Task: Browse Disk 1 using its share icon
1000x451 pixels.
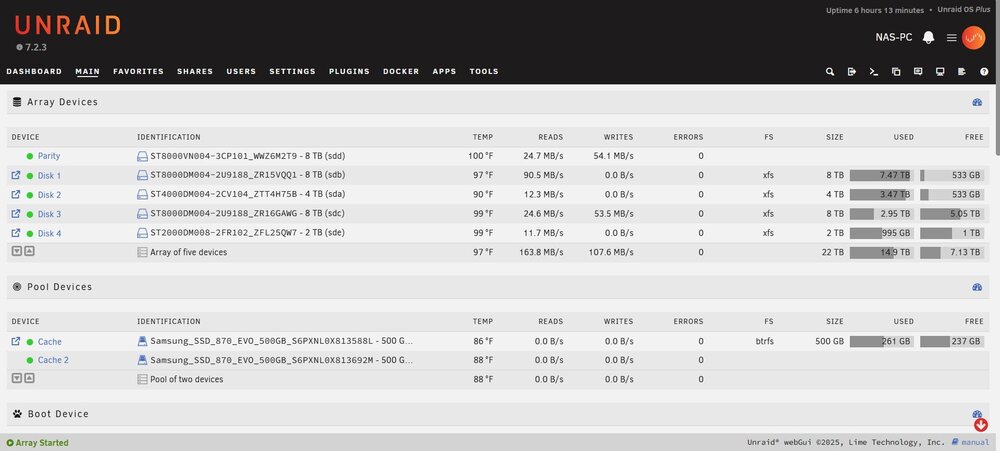Action: (16, 175)
